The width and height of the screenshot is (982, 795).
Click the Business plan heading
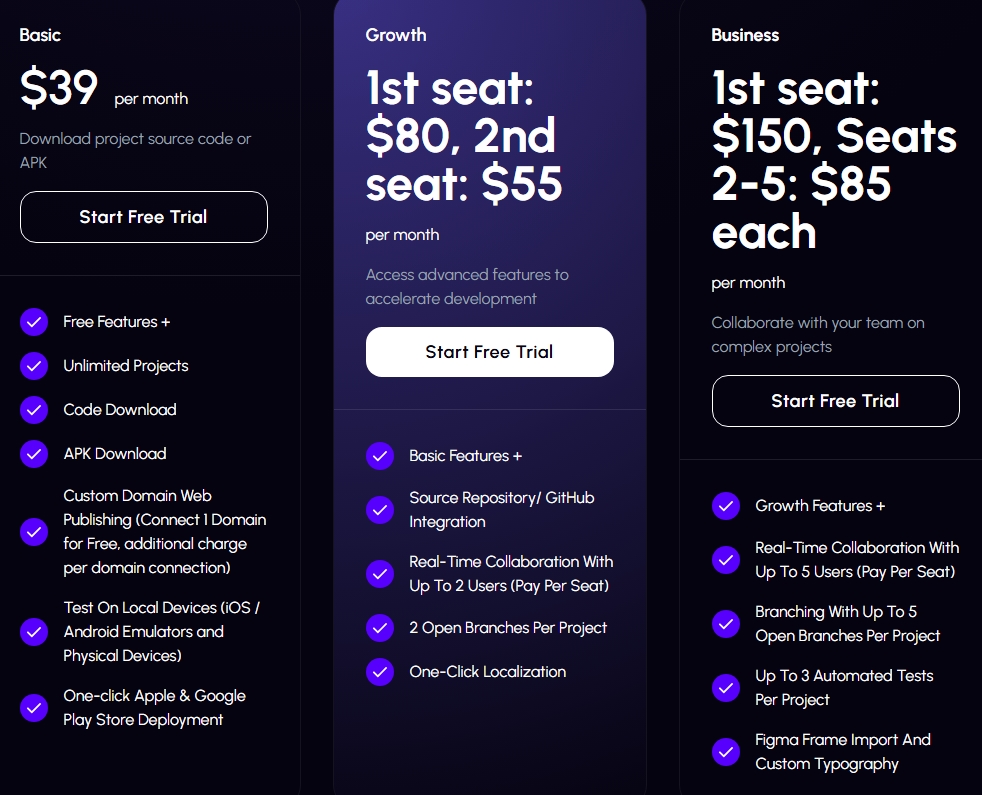[x=745, y=35]
